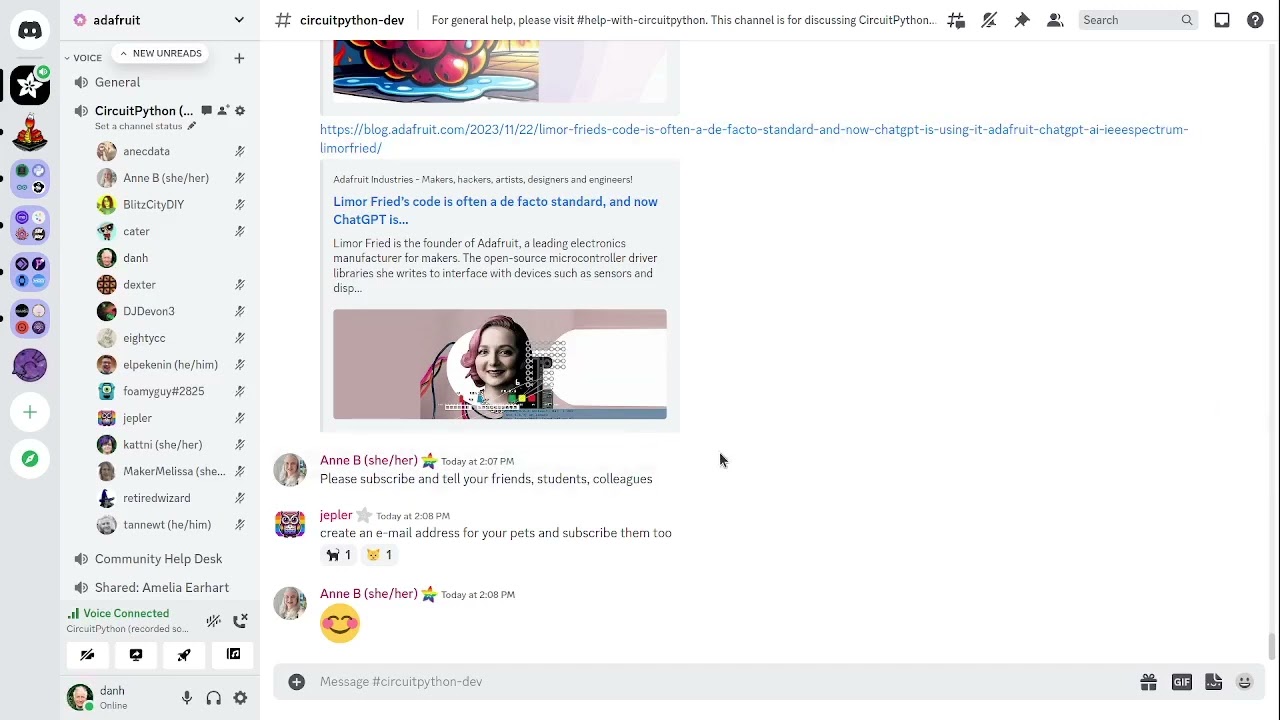This screenshot has width=1280, height=720.
Task: Open the soundboard
Action: click(x=233, y=655)
